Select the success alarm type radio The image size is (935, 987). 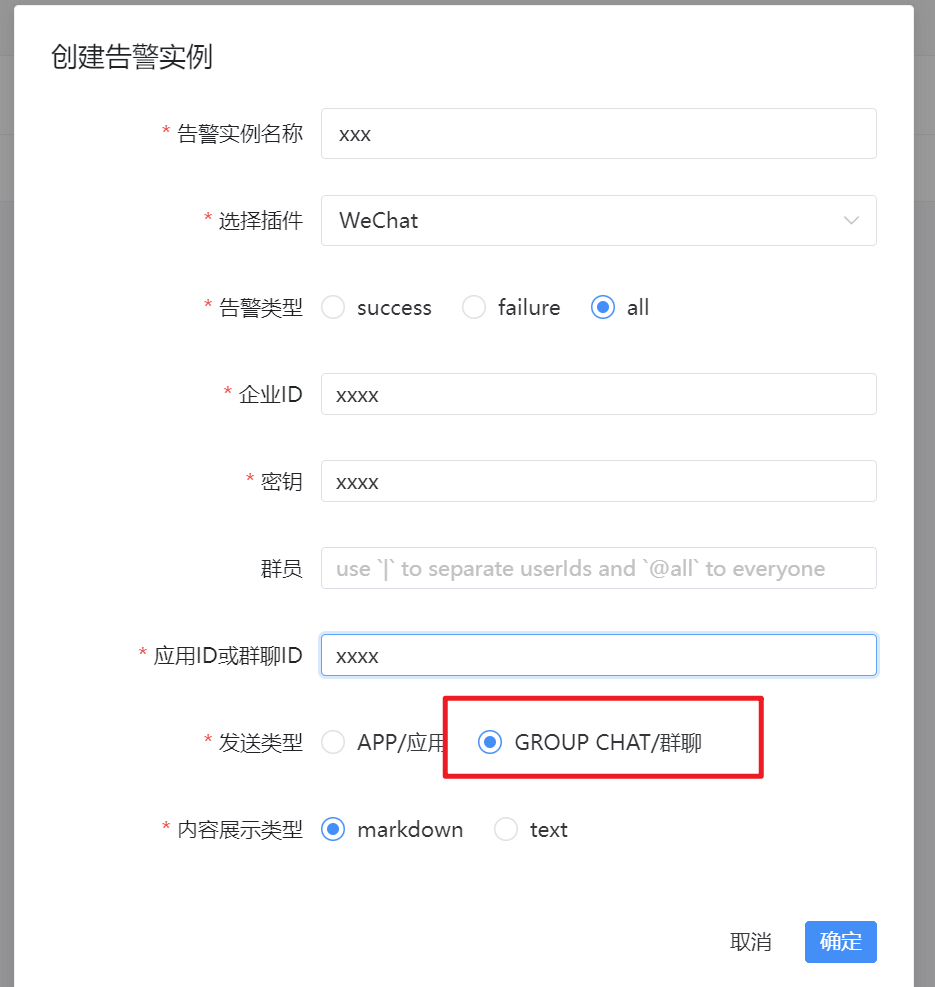click(x=333, y=307)
